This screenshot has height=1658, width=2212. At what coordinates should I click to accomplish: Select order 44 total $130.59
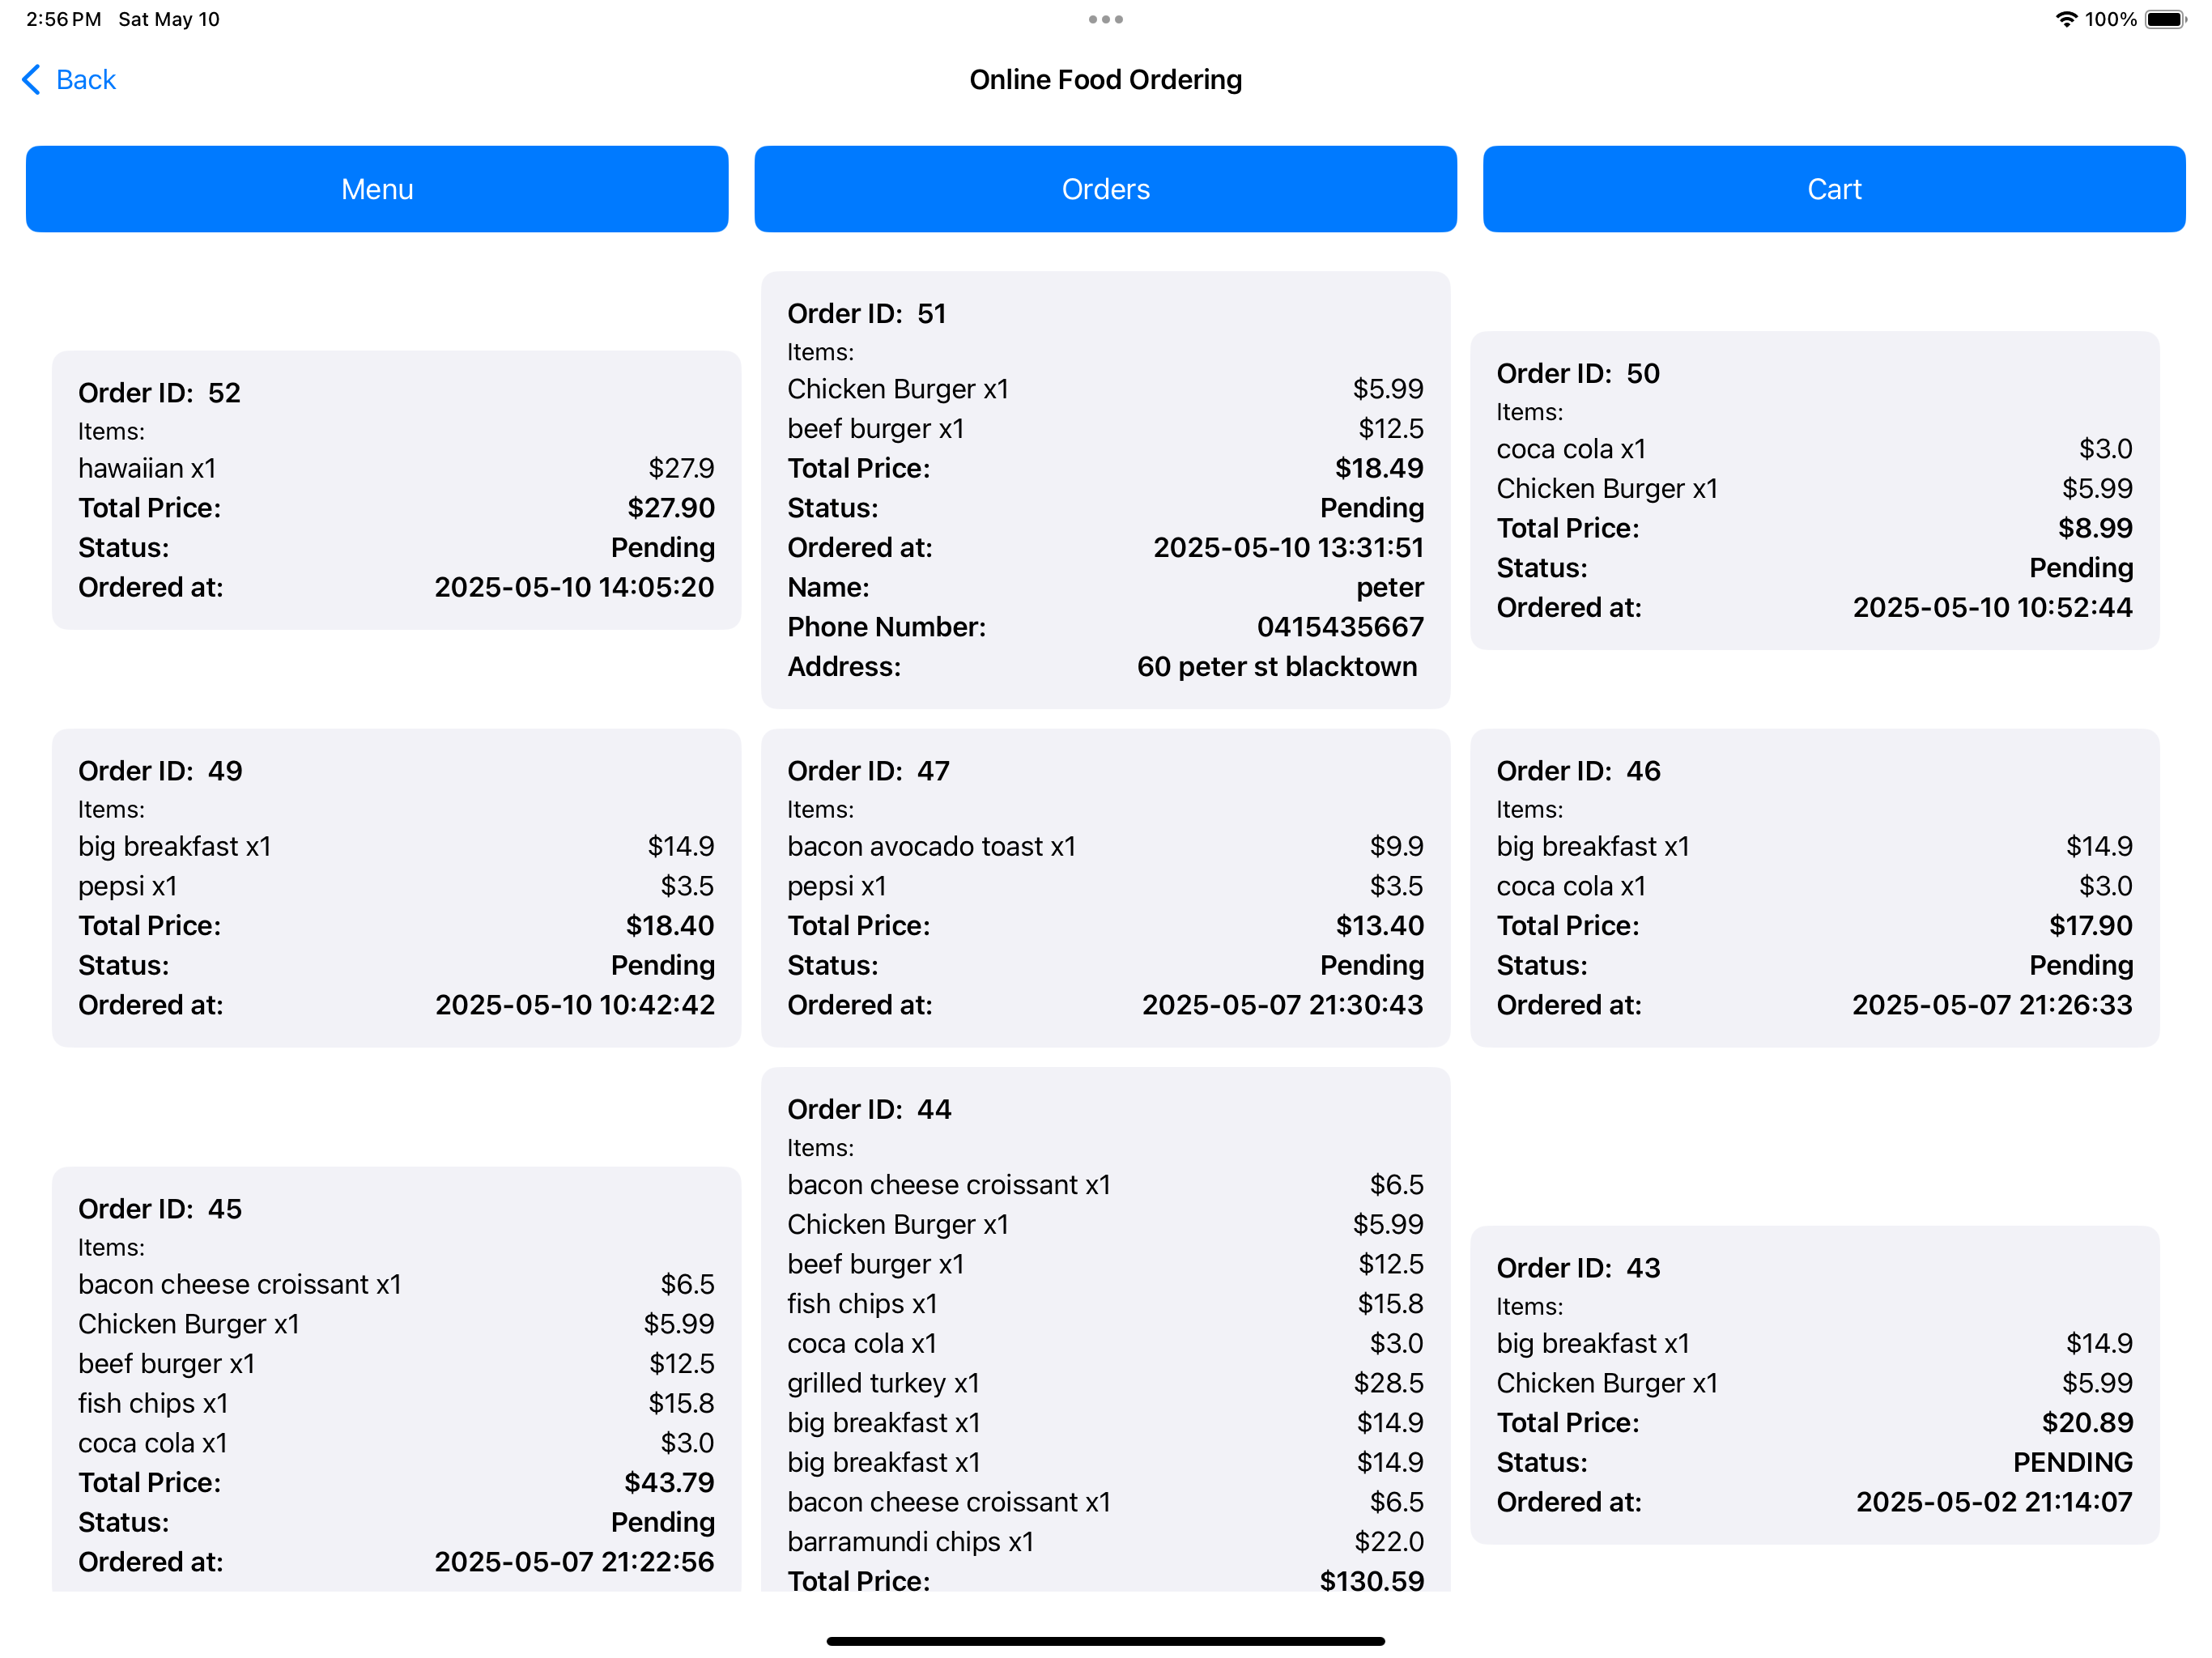coord(1372,1581)
